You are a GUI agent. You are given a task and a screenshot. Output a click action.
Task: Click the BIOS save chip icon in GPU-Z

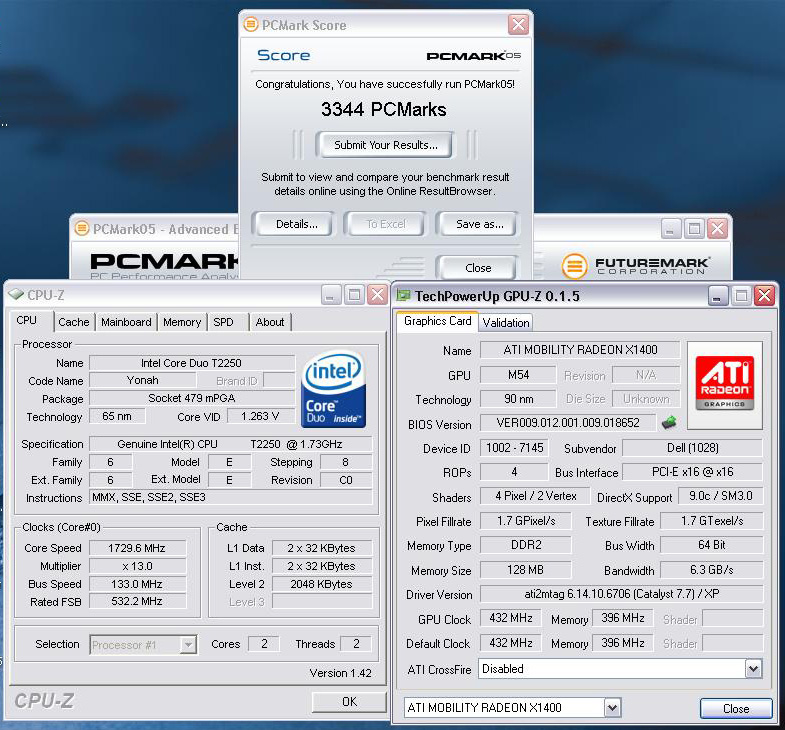pyautogui.click(x=669, y=423)
